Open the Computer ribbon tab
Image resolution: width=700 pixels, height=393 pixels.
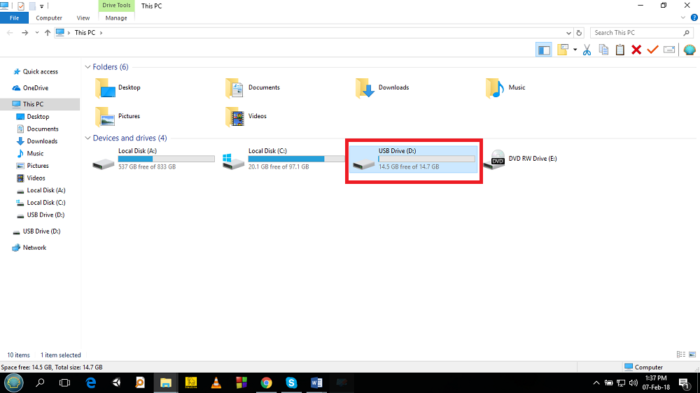[x=49, y=18]
